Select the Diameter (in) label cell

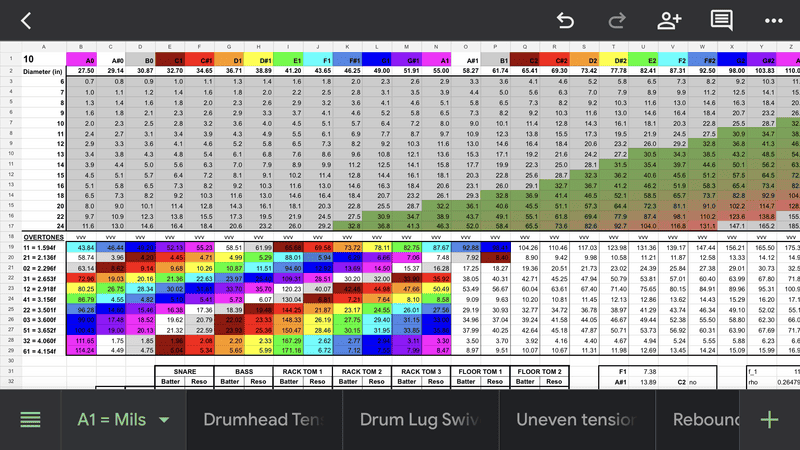[x=42, y=70]
